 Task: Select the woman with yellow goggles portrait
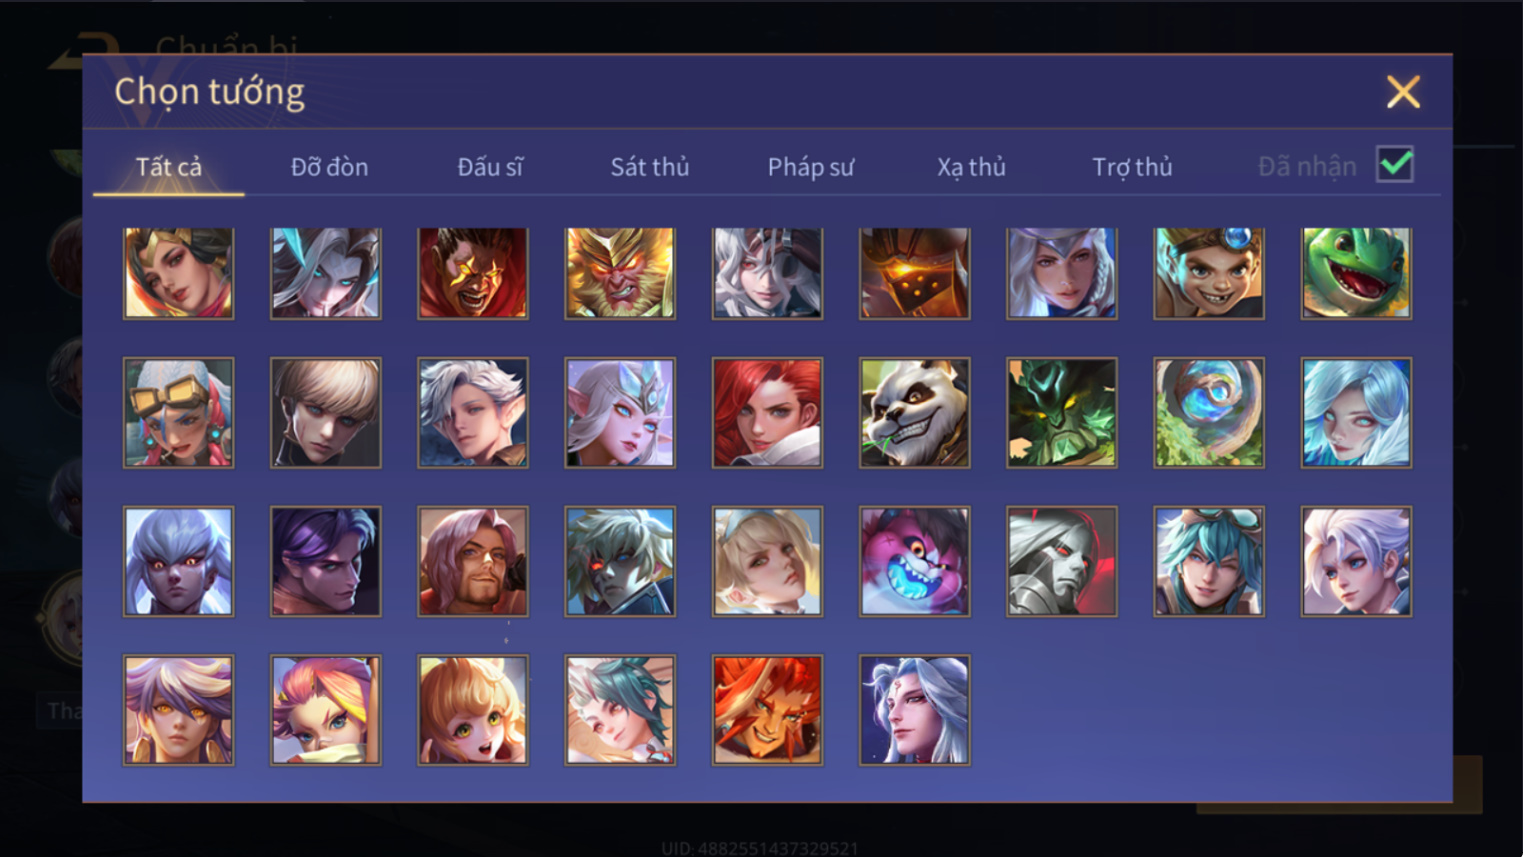[x=178, y=413]
